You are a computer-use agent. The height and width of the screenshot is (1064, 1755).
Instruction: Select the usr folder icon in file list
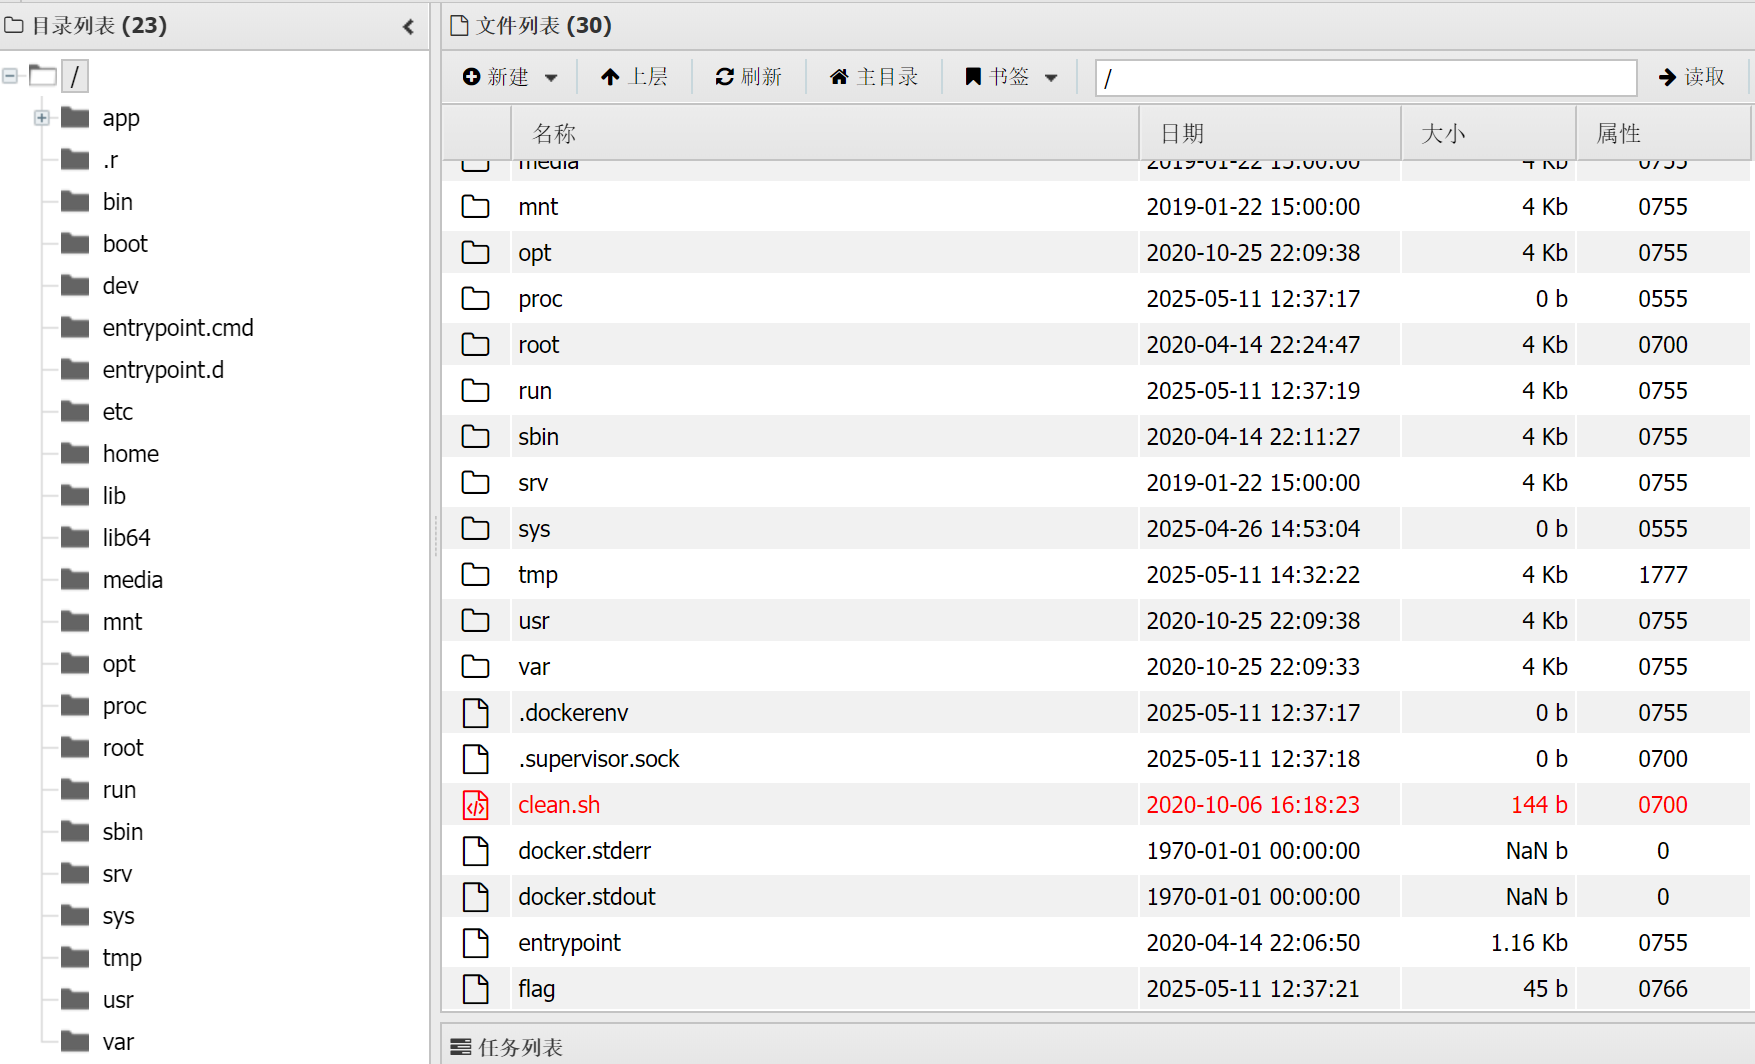pos(476,621)
